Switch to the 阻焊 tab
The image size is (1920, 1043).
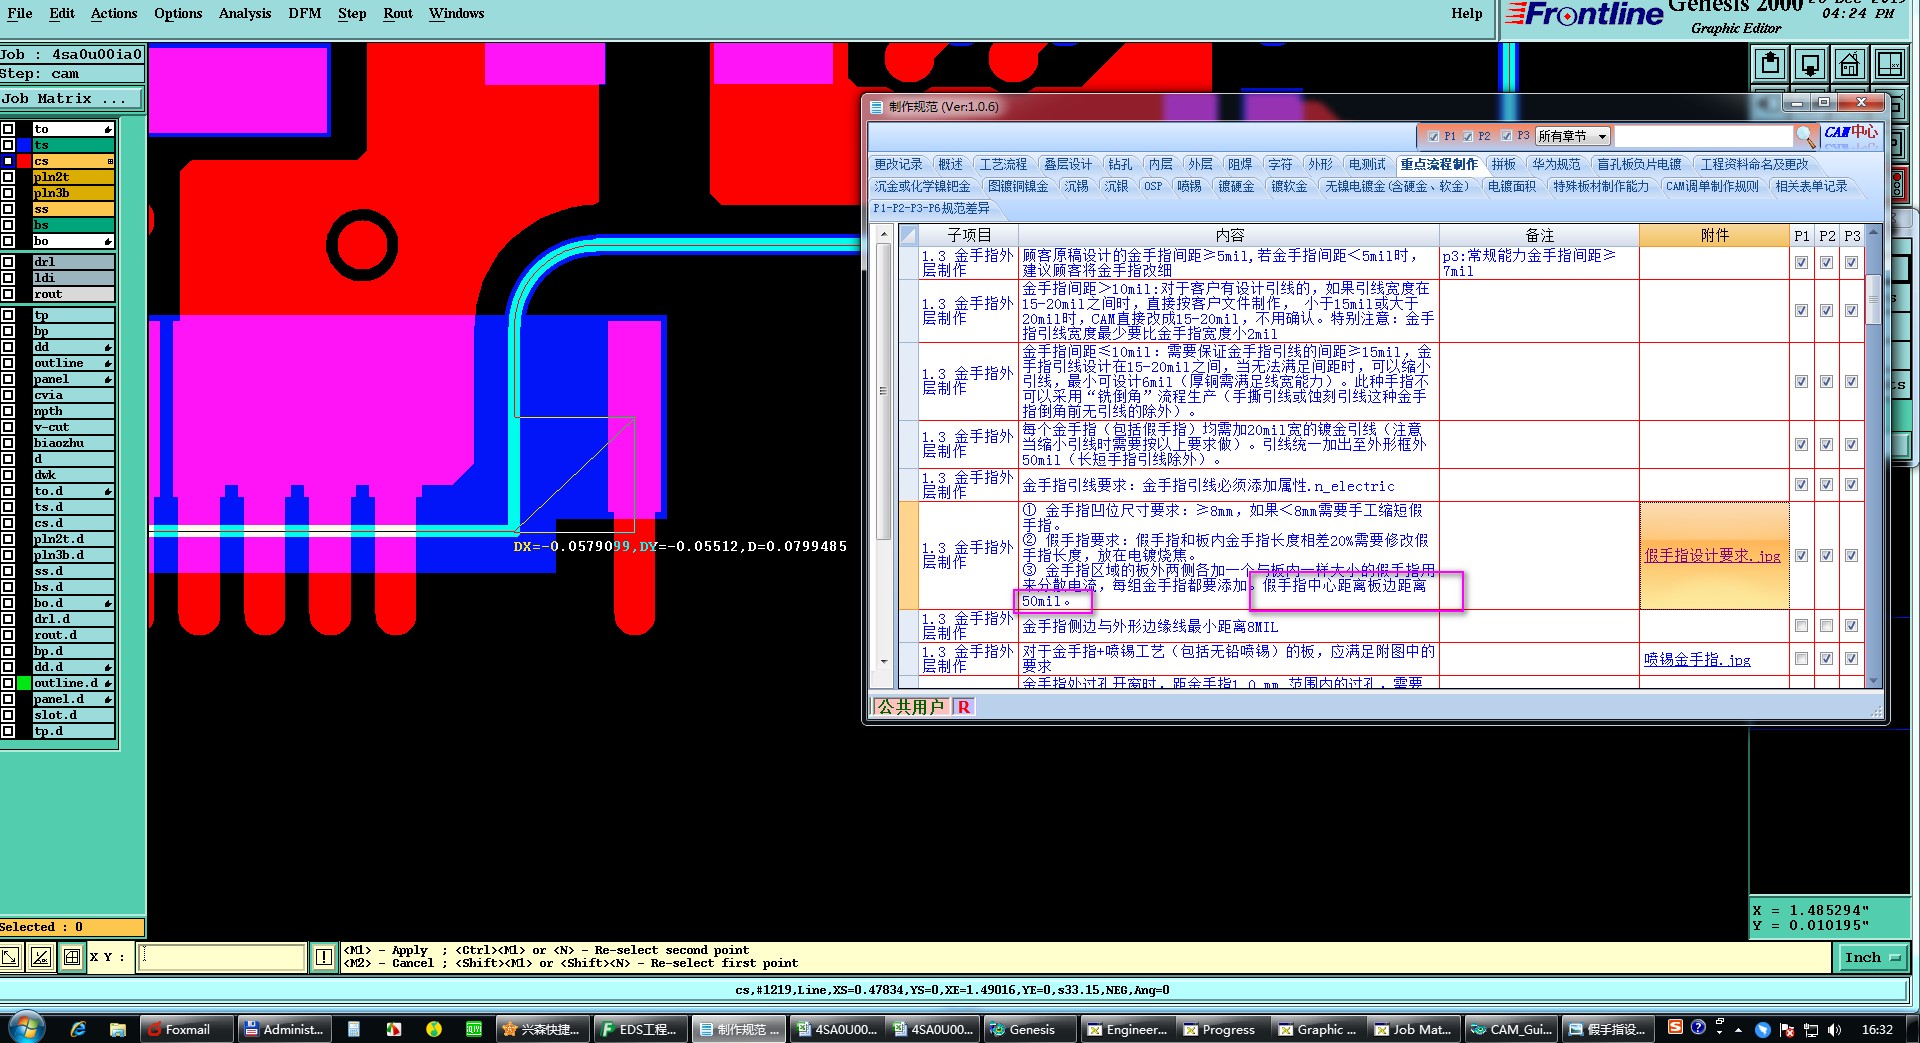[x=1239, y=164]
